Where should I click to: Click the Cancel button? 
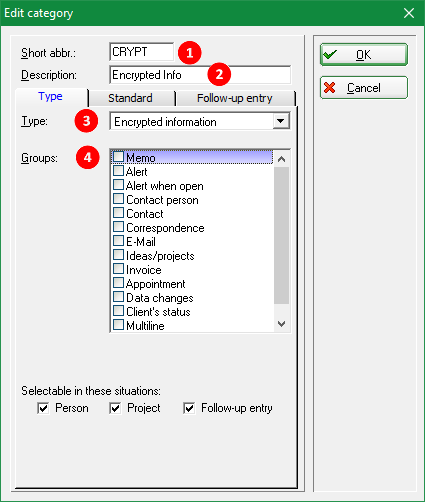364,88
